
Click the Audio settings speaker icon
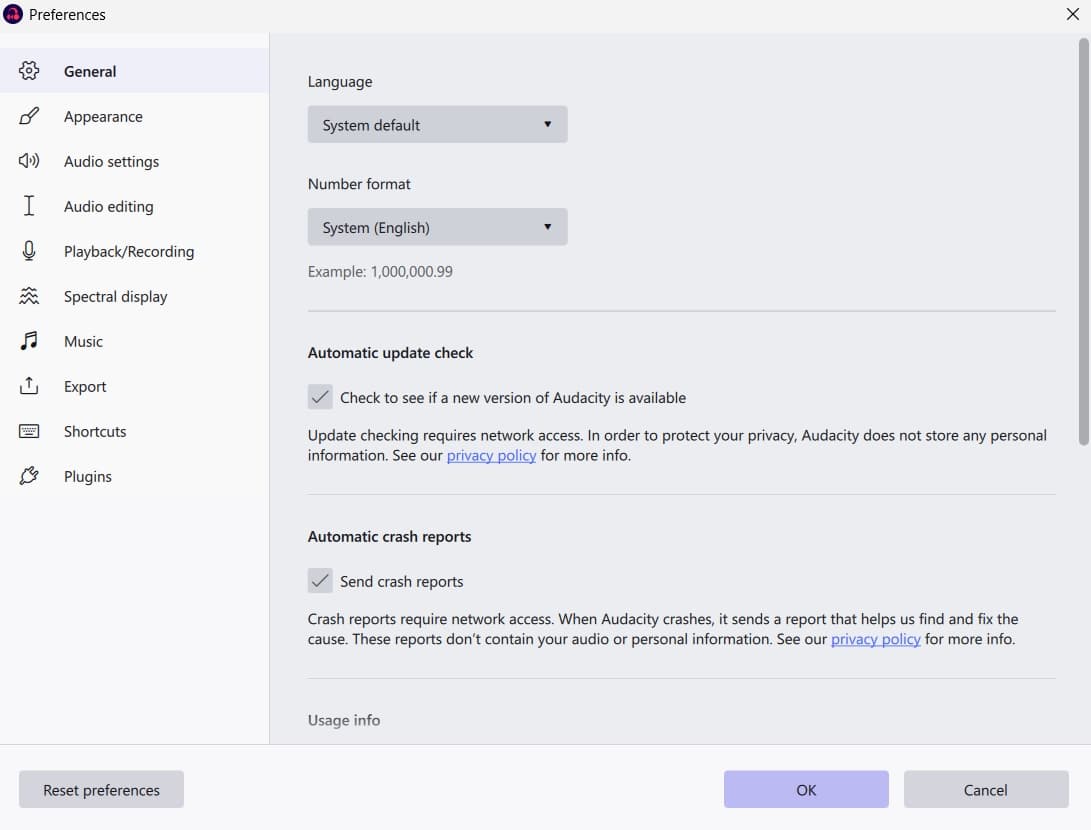point(29,161)
